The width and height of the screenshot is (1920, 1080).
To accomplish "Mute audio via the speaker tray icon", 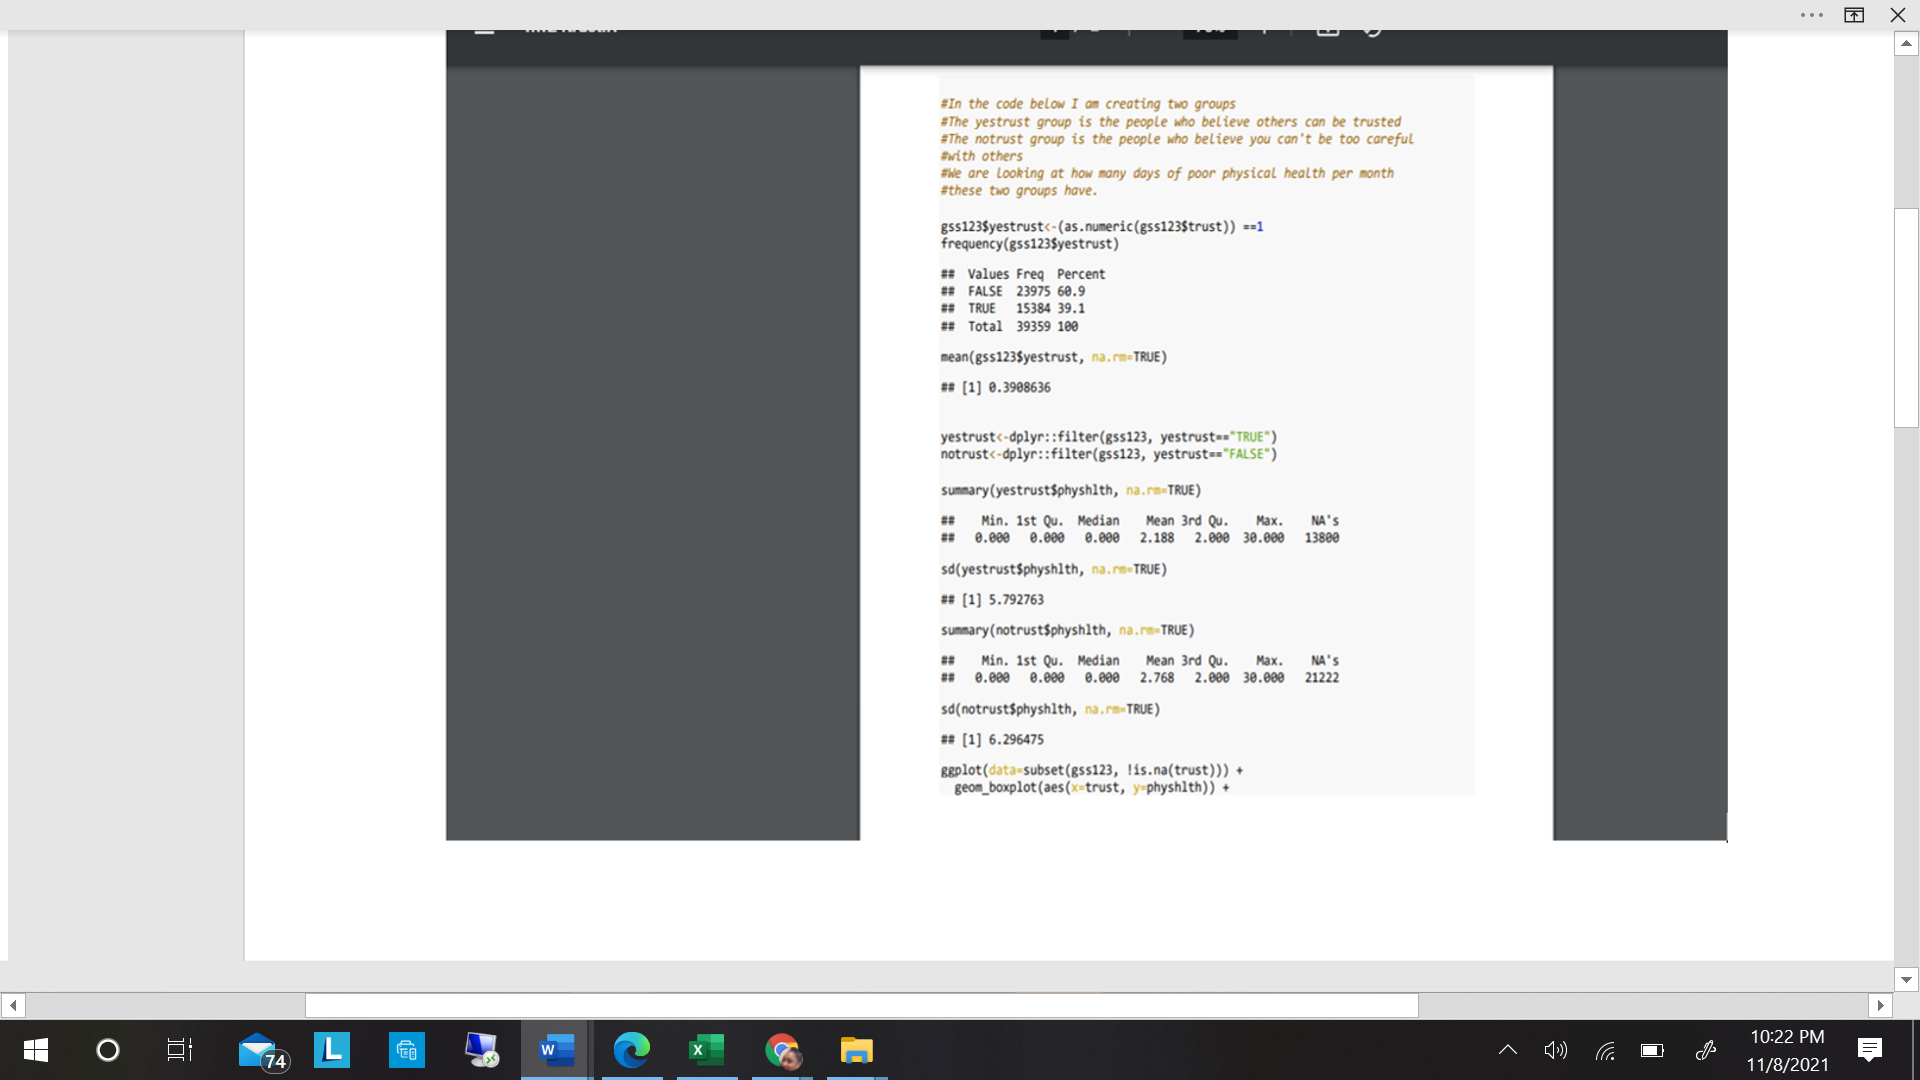I will (1556, 1050).
